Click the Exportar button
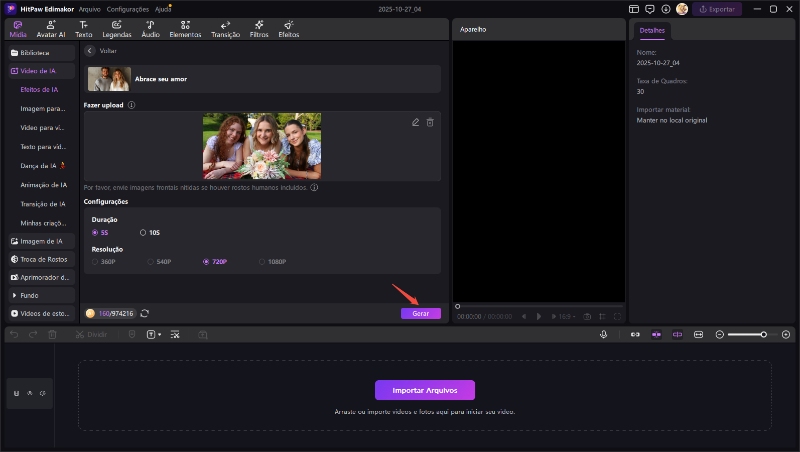The width and height of the screenshot is (800, 452). [x=717, y=9]
